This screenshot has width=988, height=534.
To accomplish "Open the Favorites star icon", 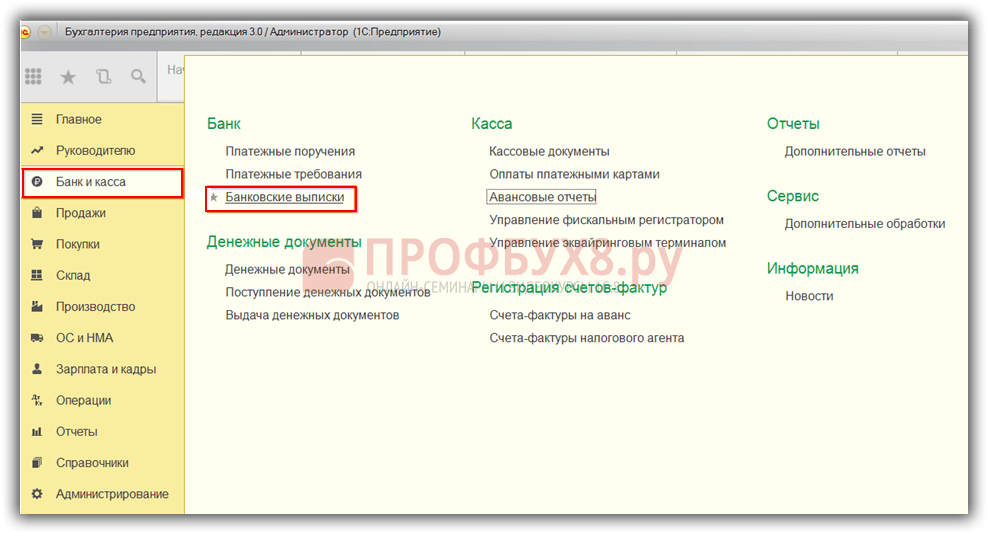I will [68, 77].
